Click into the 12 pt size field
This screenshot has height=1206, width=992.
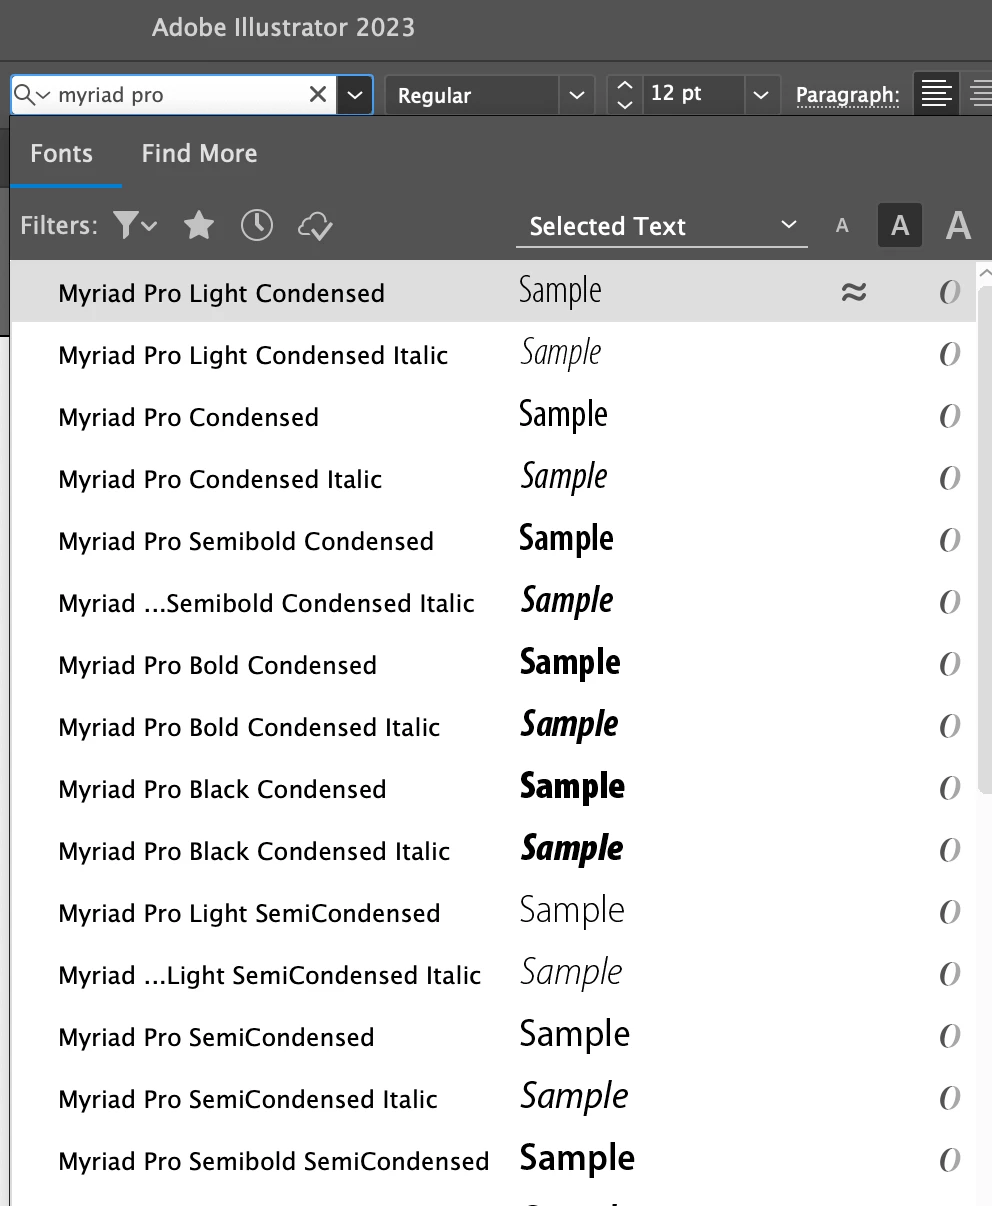[692, 95]
